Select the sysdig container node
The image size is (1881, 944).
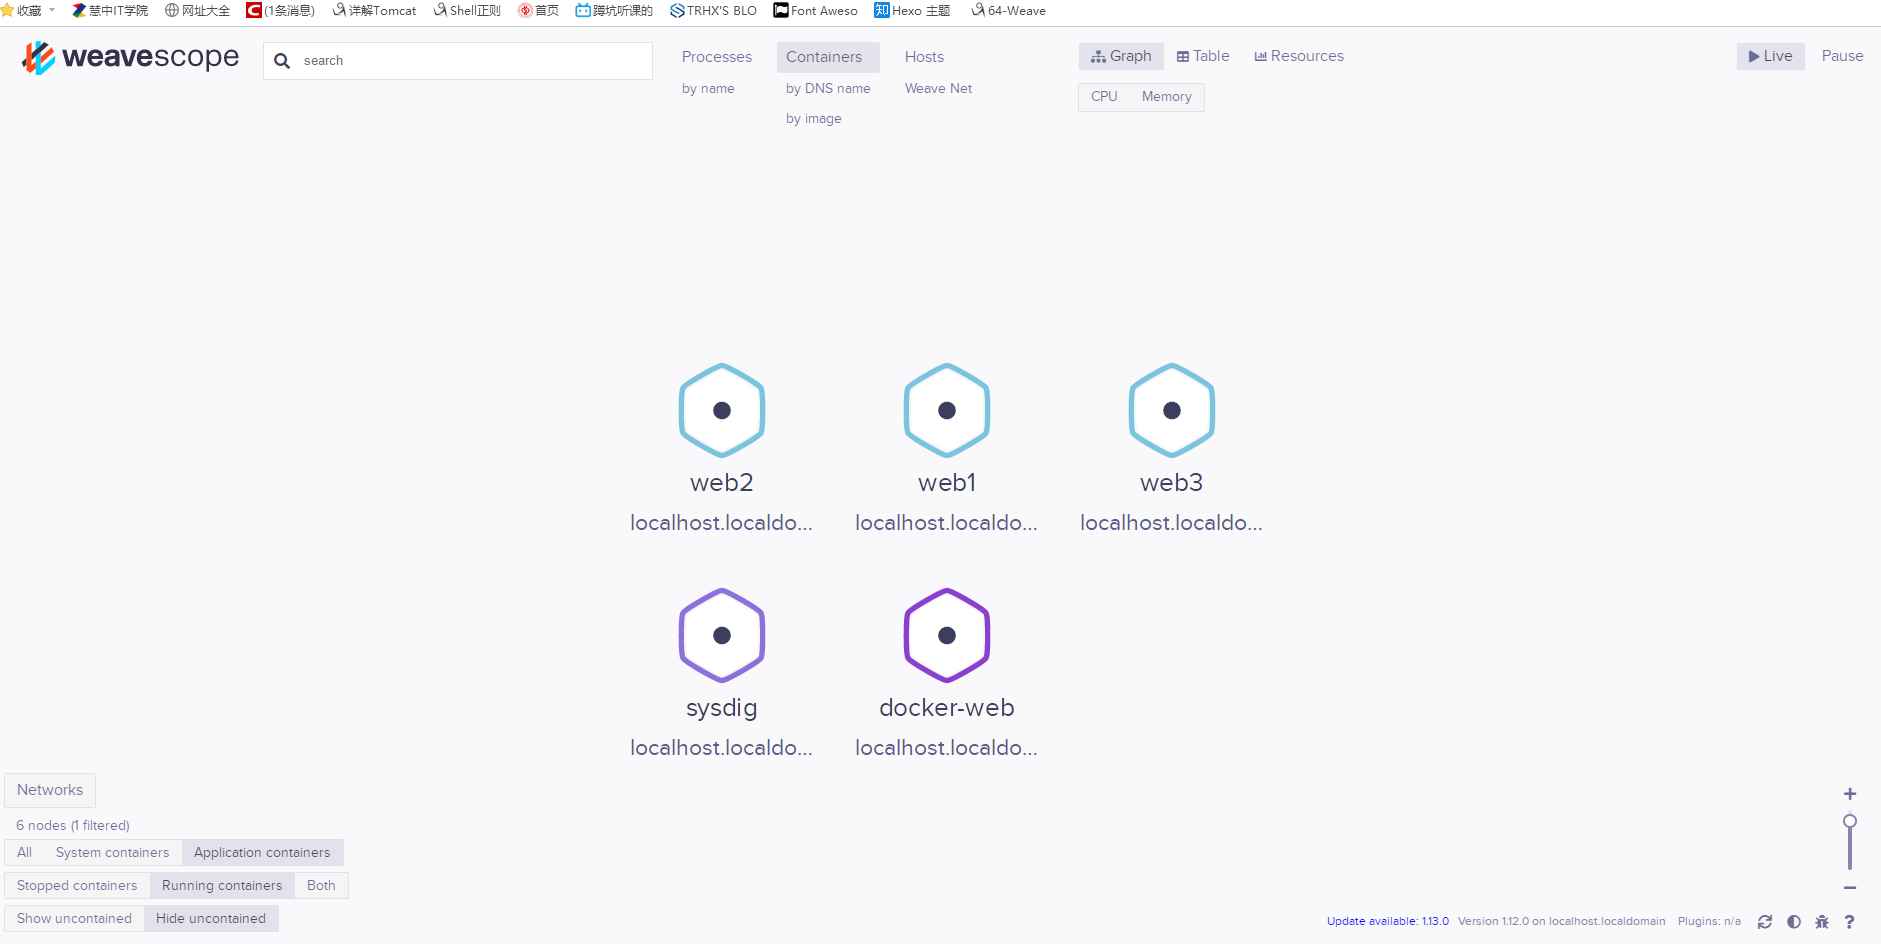pyautogui.click(x=722, y=635)
